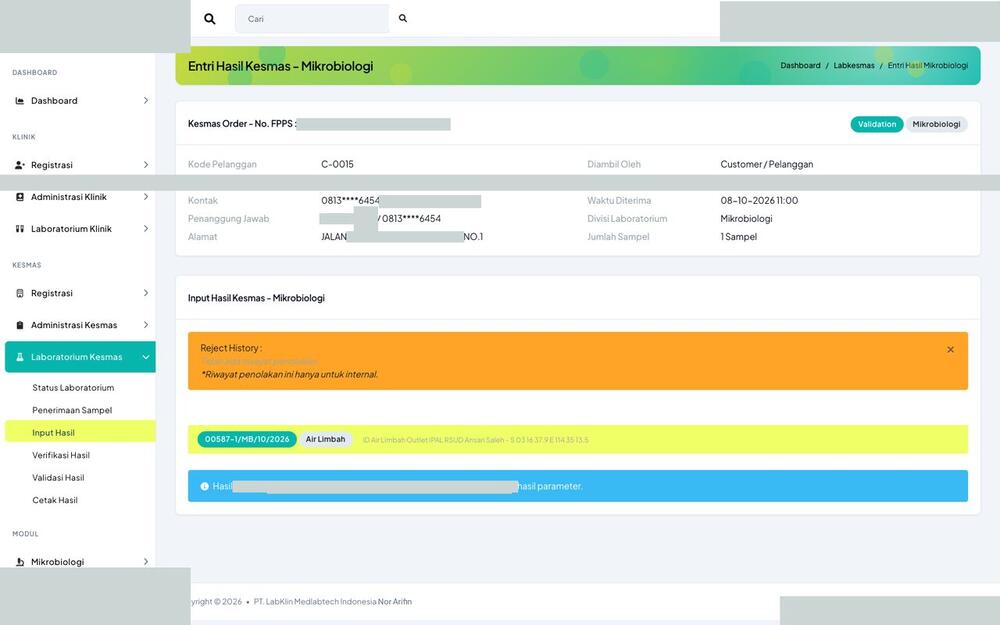
Task: Click the Mikrobiologi microscope icon in sidebar
Action: 20,562
